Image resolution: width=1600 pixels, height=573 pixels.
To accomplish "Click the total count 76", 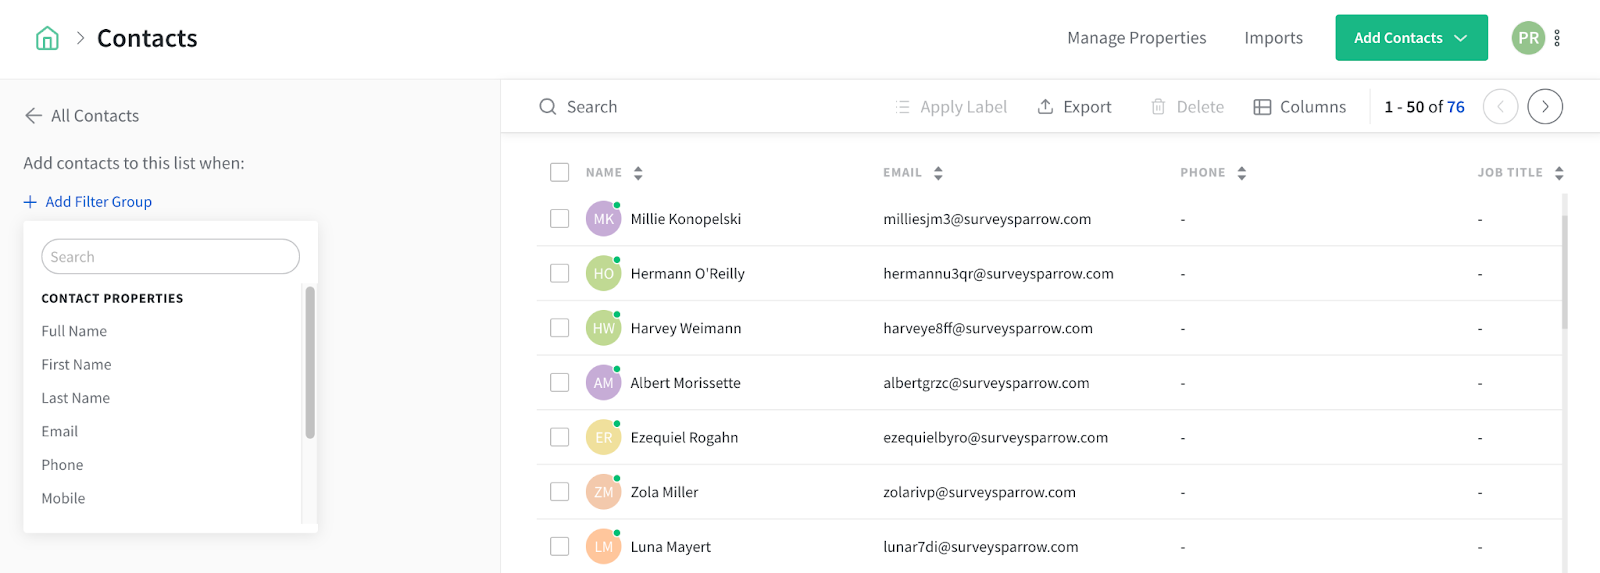I will (1455, 107).
